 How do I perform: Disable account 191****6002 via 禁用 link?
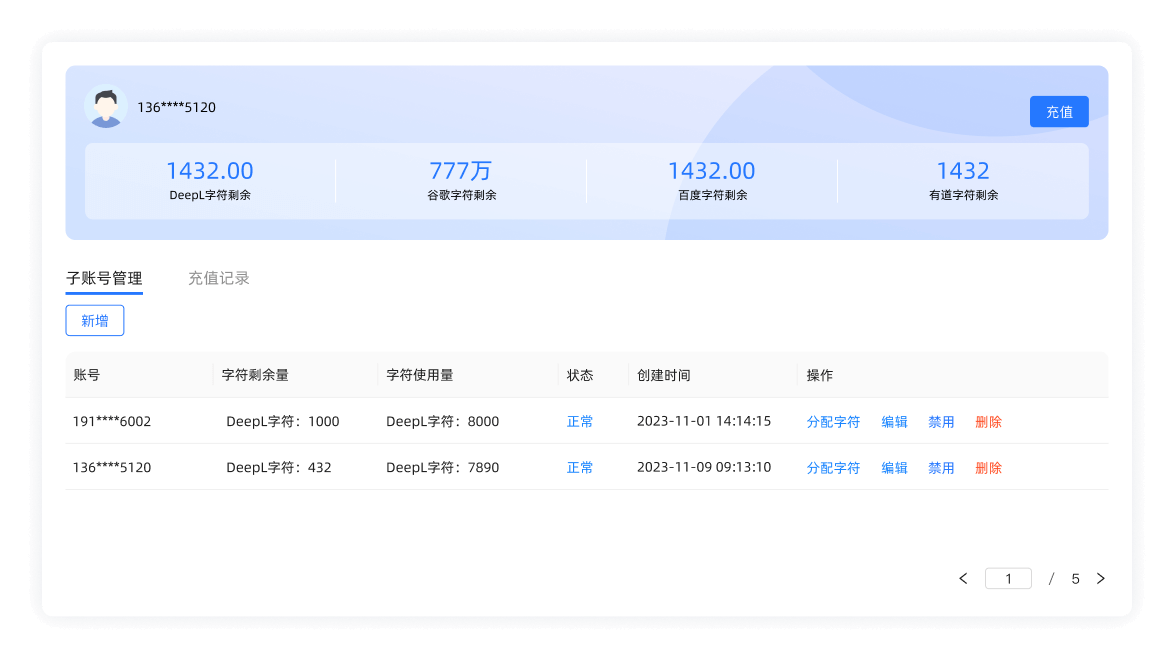(x=941, y=421)
